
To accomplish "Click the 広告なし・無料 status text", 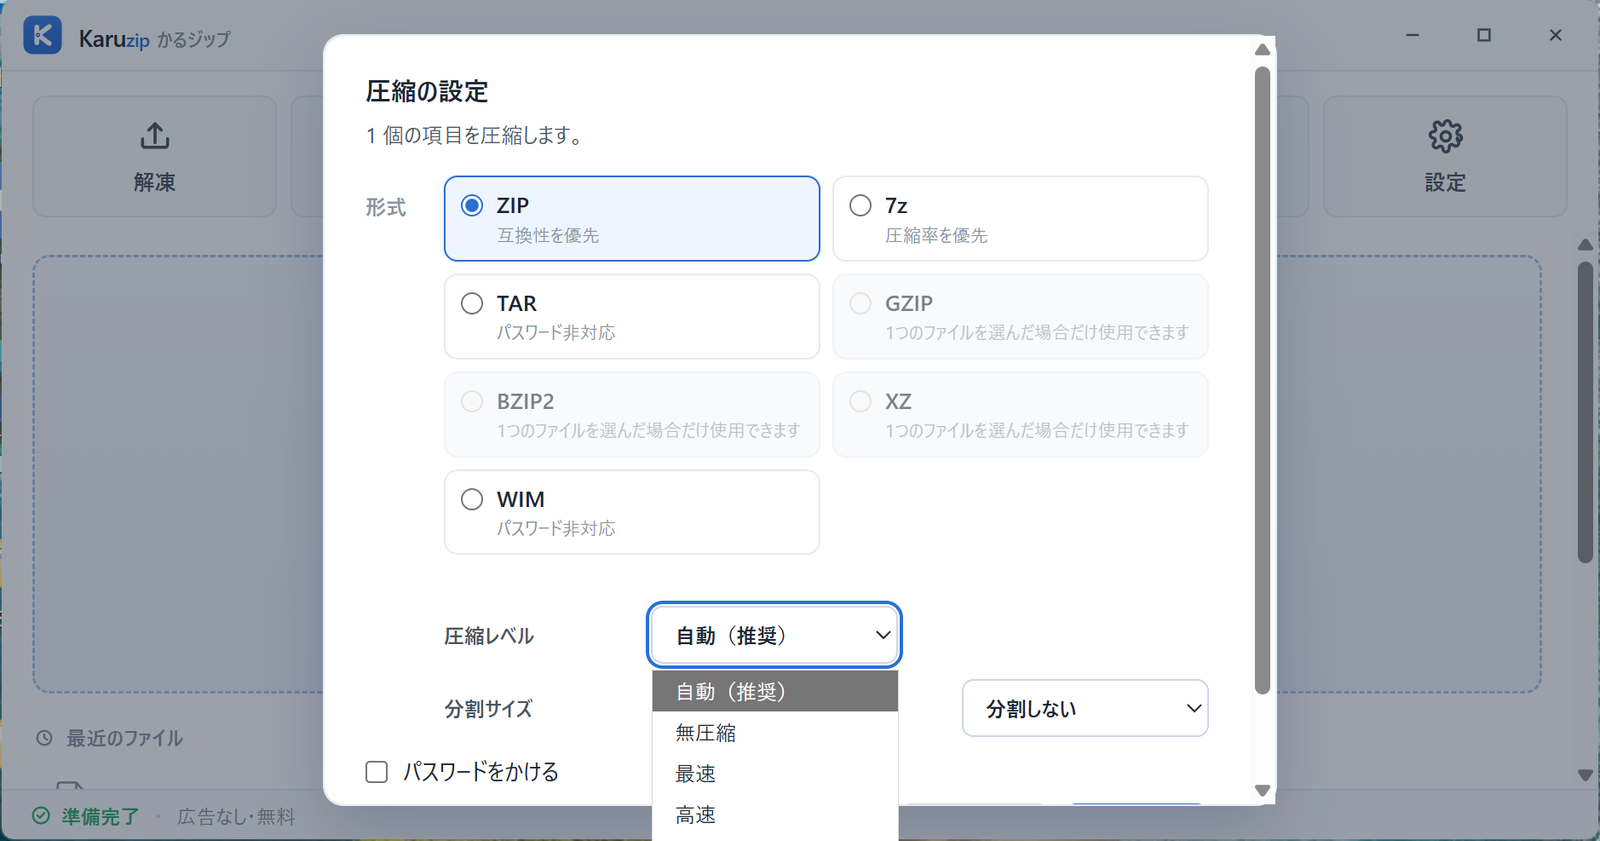I will click(x=236, y=816).
